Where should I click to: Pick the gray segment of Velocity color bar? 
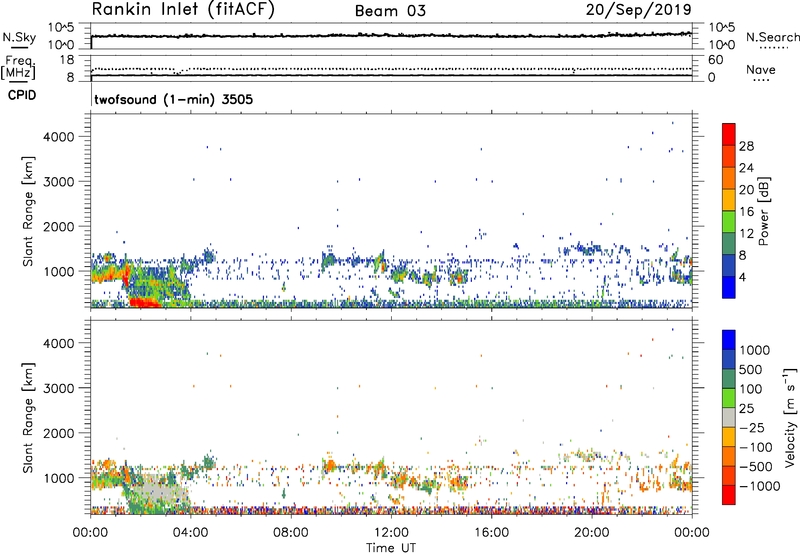729,417
